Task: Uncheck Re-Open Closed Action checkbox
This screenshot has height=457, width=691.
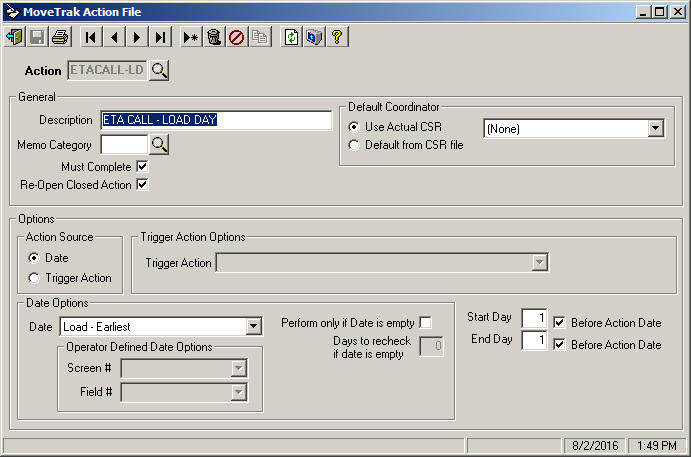Action: click(142, 184)
